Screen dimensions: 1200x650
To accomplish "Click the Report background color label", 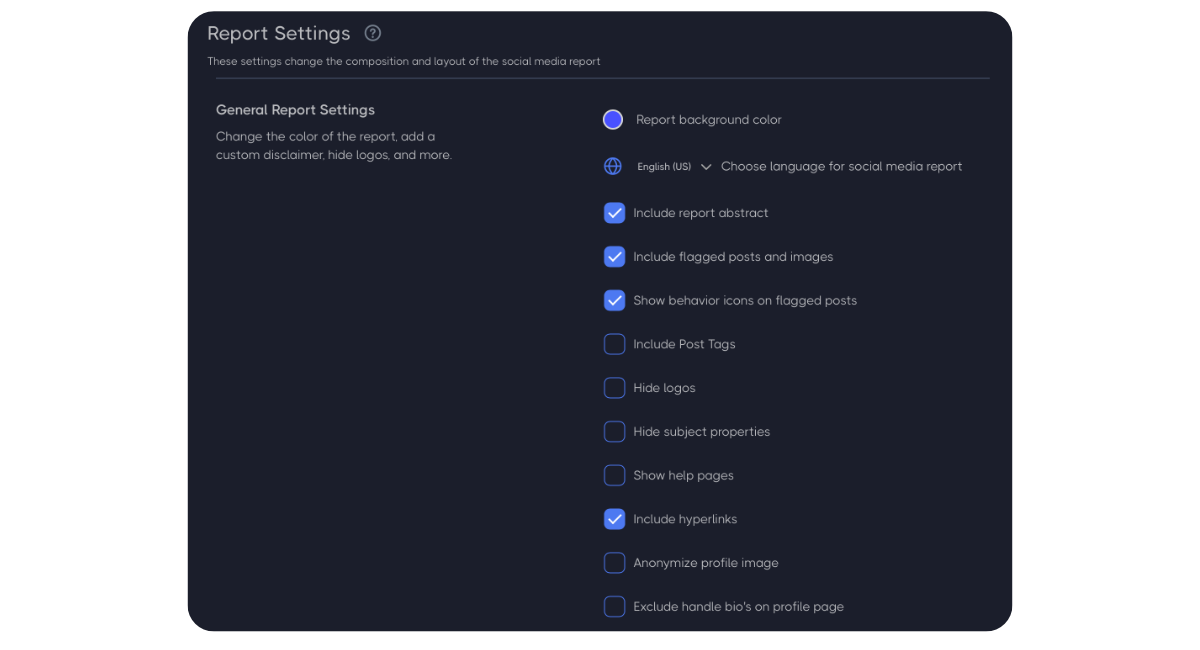I will (709, 120).
